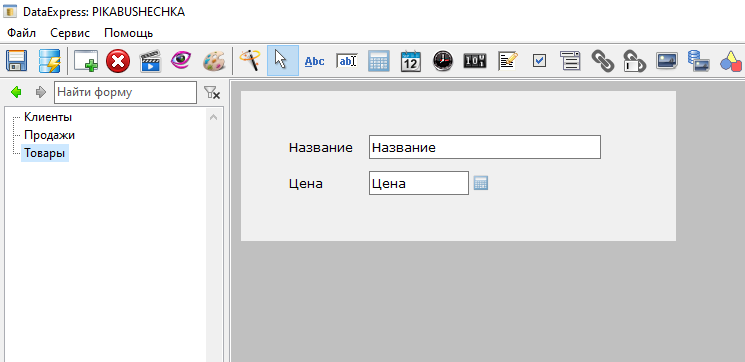Click the clapperboard play icon

(150, 61)
